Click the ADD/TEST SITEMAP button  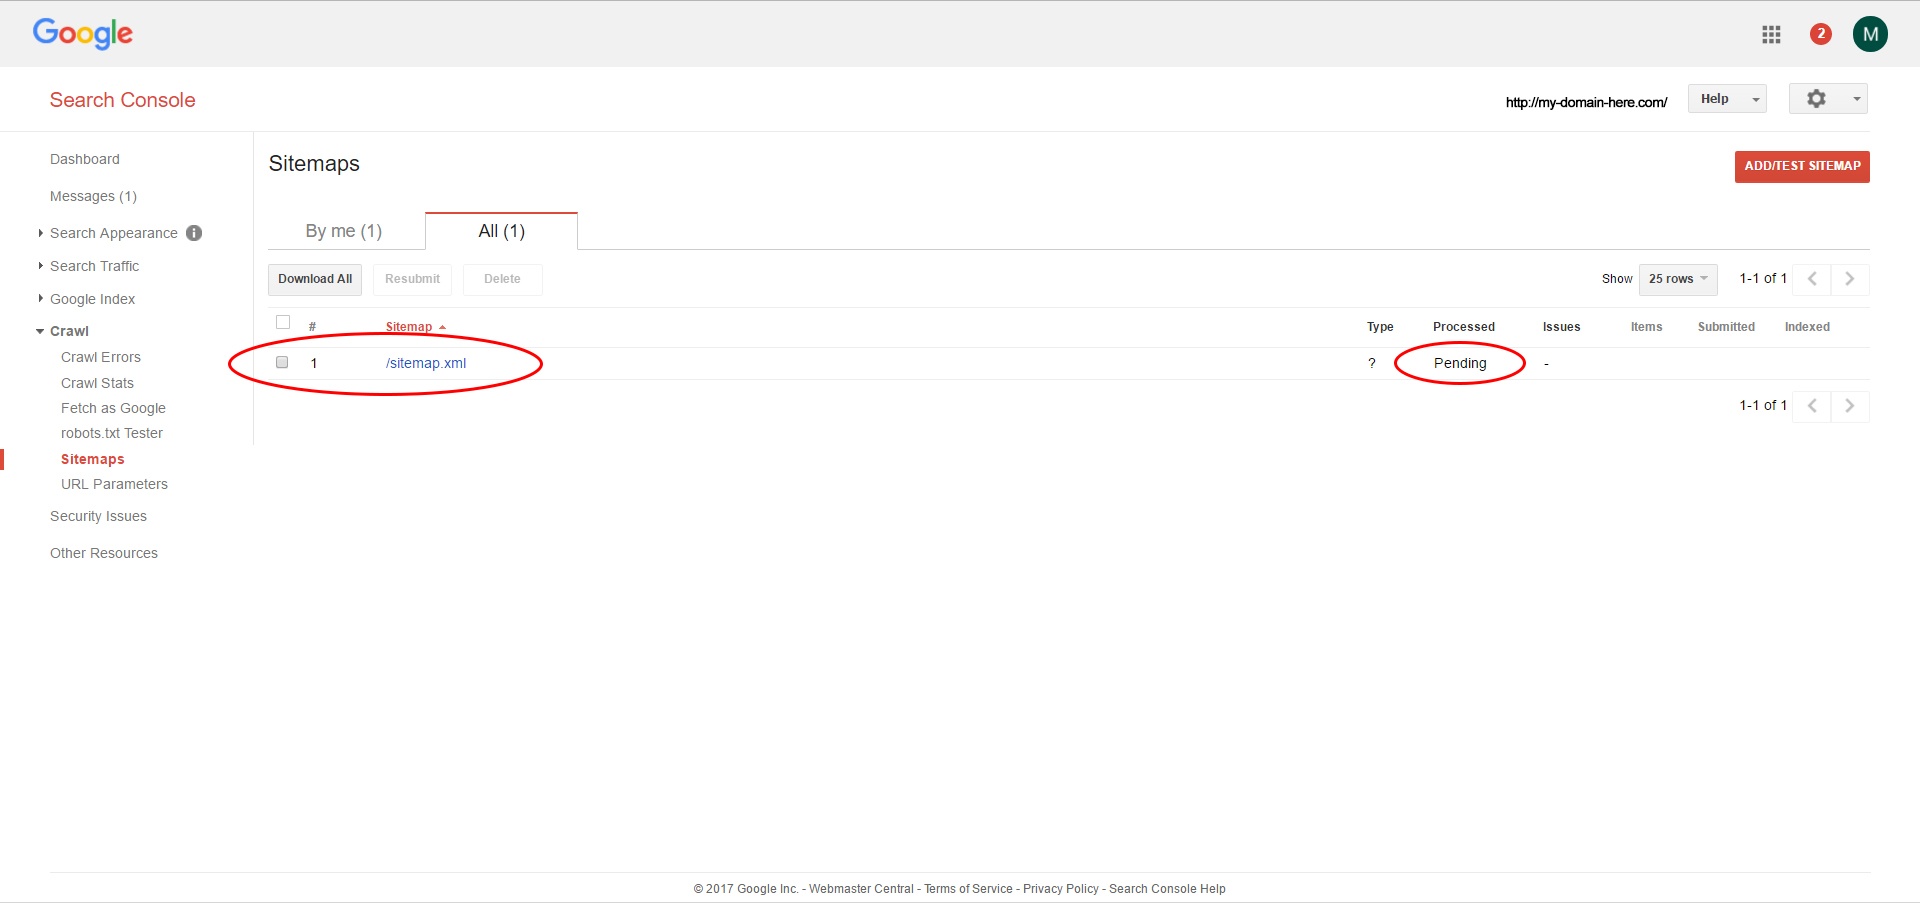pos(1802,166)
